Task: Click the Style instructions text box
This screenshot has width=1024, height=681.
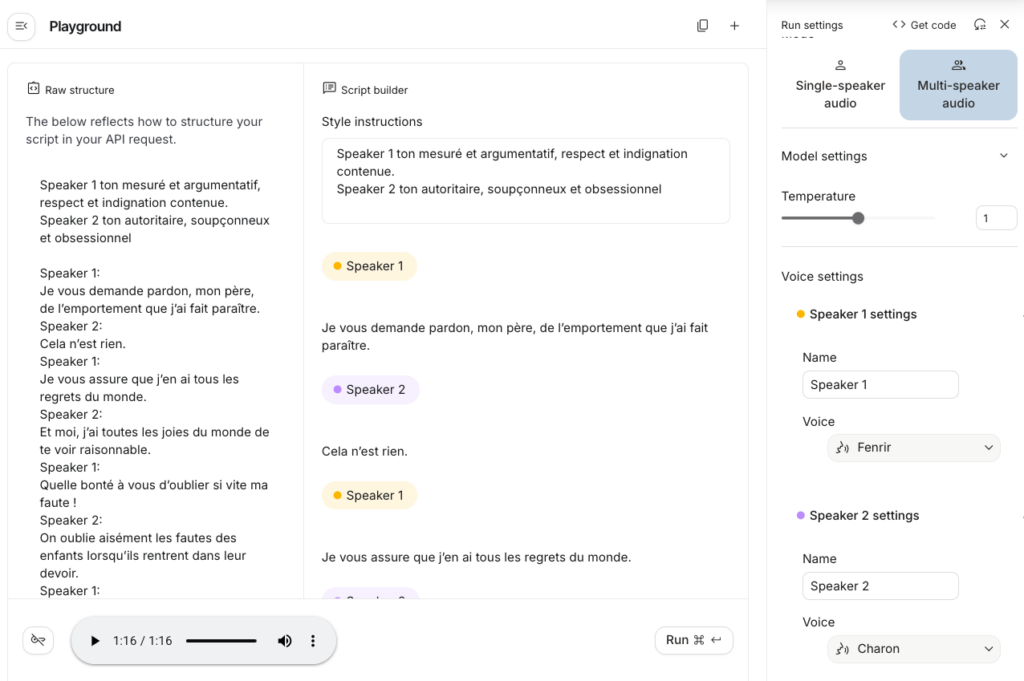Action: coord(525,180)
